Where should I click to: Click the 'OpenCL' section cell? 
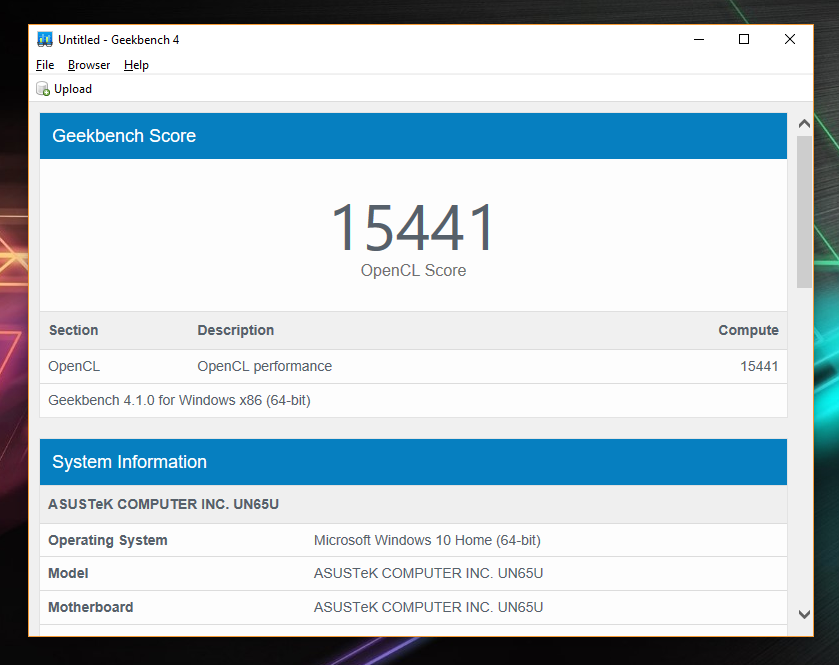[x=74, y=366]
